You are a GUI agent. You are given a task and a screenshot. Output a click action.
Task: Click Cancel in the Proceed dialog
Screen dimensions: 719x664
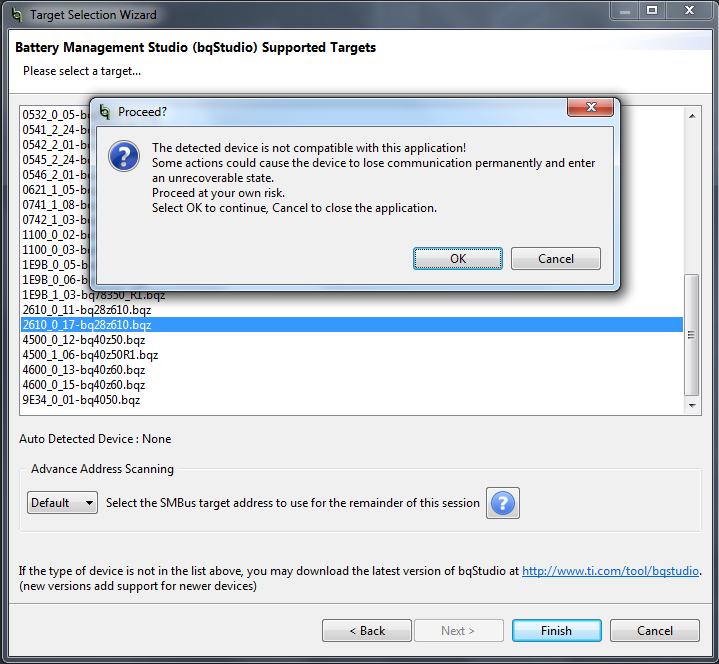pyautogui.click(x=556, y=259)
